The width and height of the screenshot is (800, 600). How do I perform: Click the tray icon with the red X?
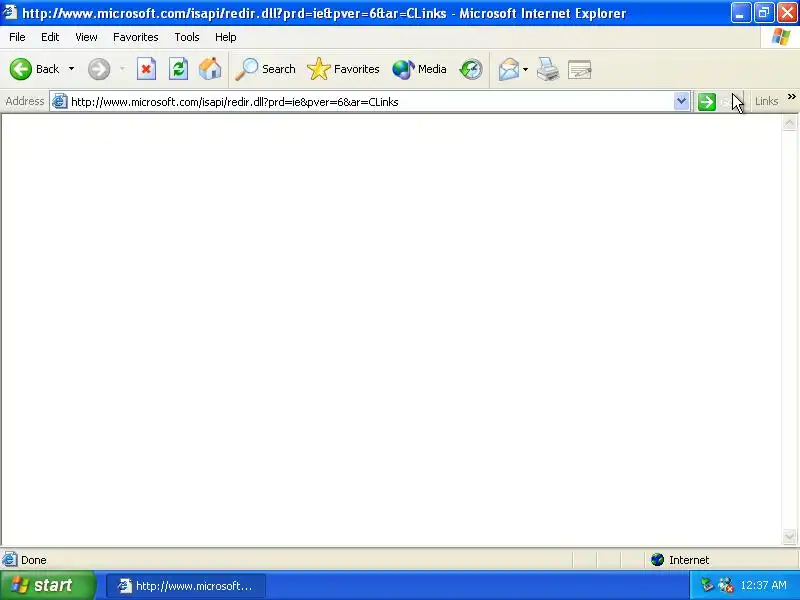(x=726, y=585)
